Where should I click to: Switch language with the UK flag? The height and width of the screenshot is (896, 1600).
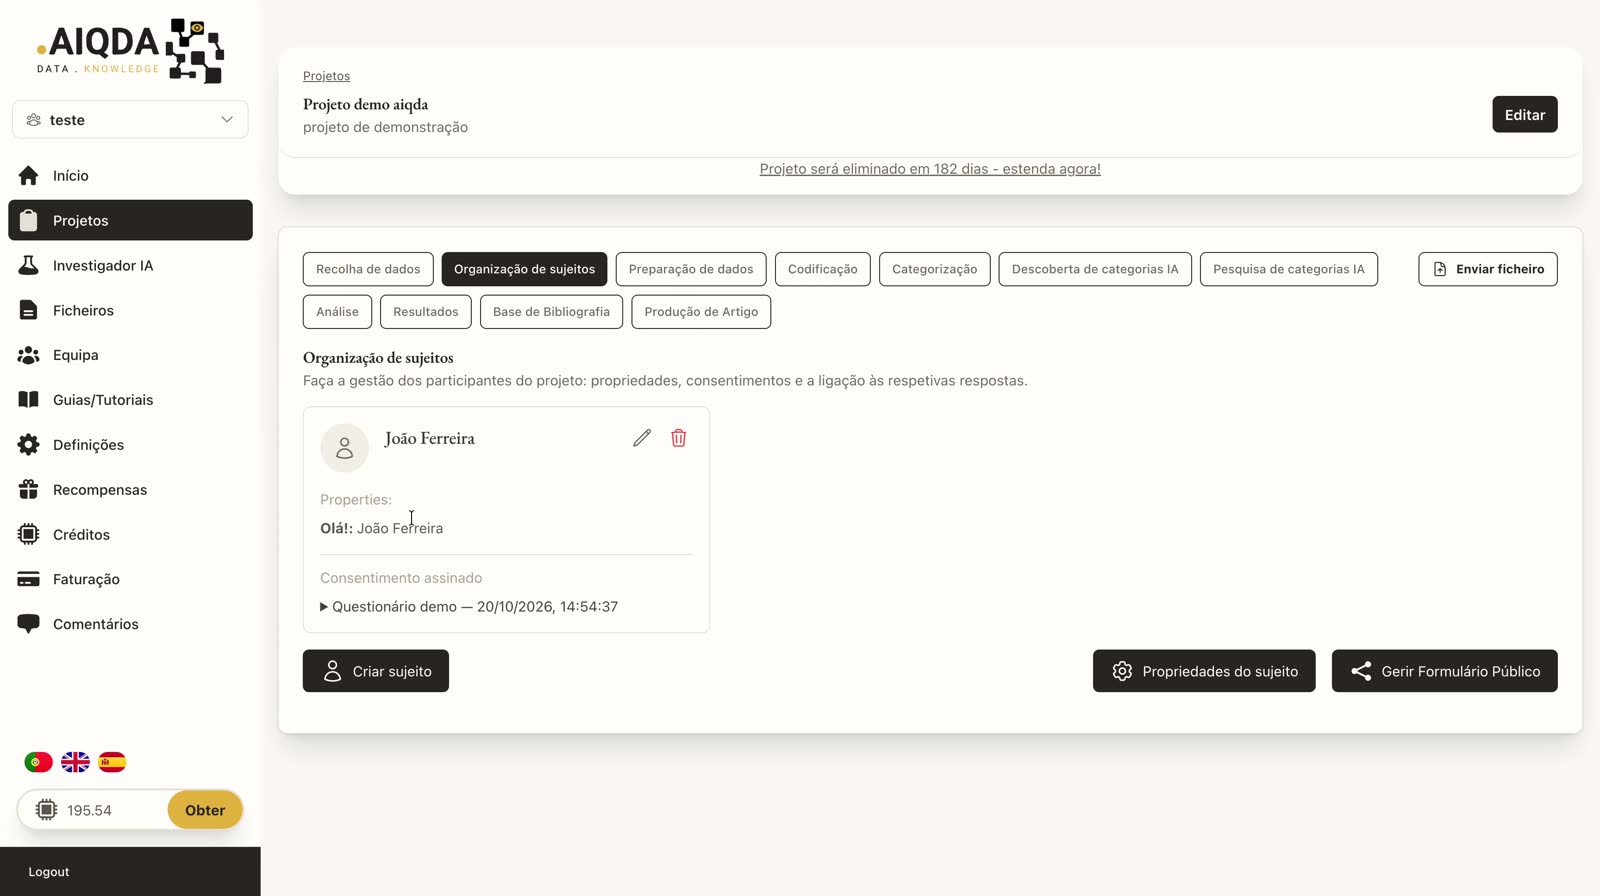tap(75, 762)
